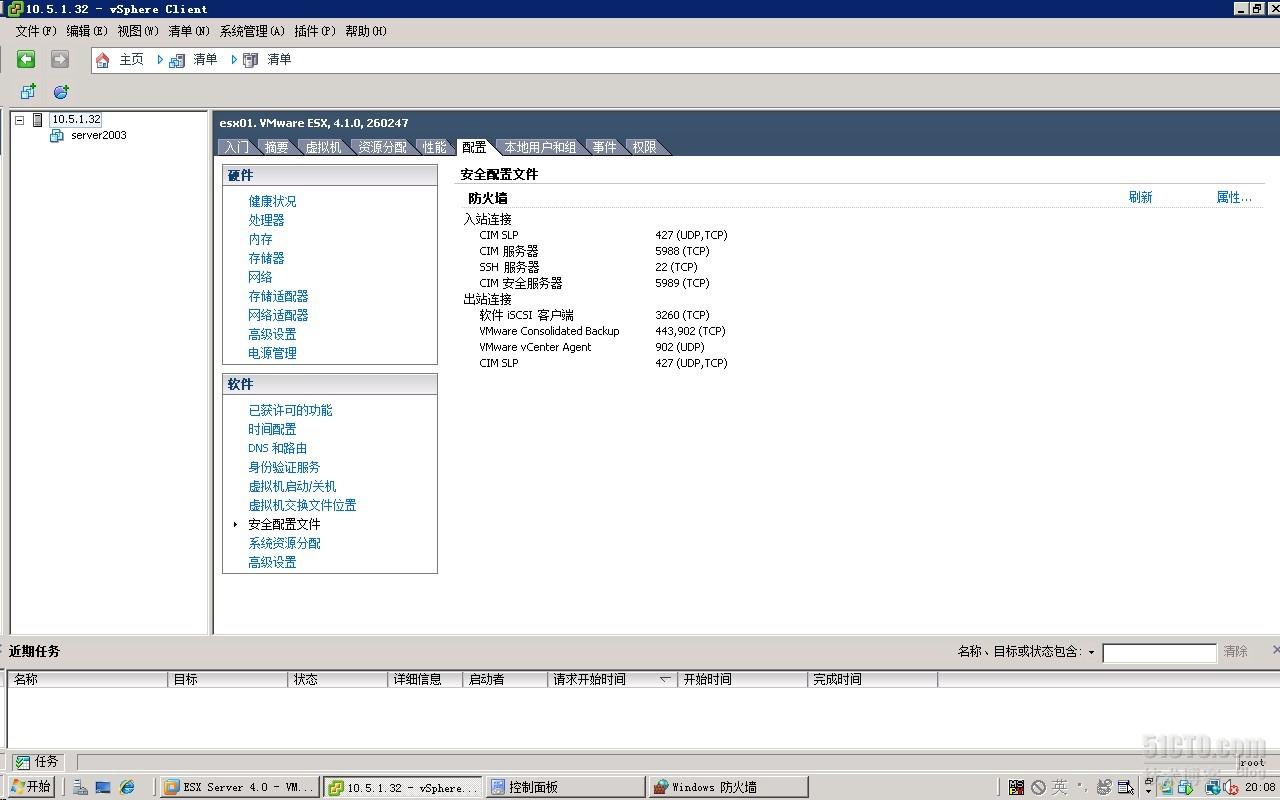This screenshot has width=1280, height=800.
Task: Select host 10.5.1.32 server icon in tree
Action: click(x=39, y=120)
